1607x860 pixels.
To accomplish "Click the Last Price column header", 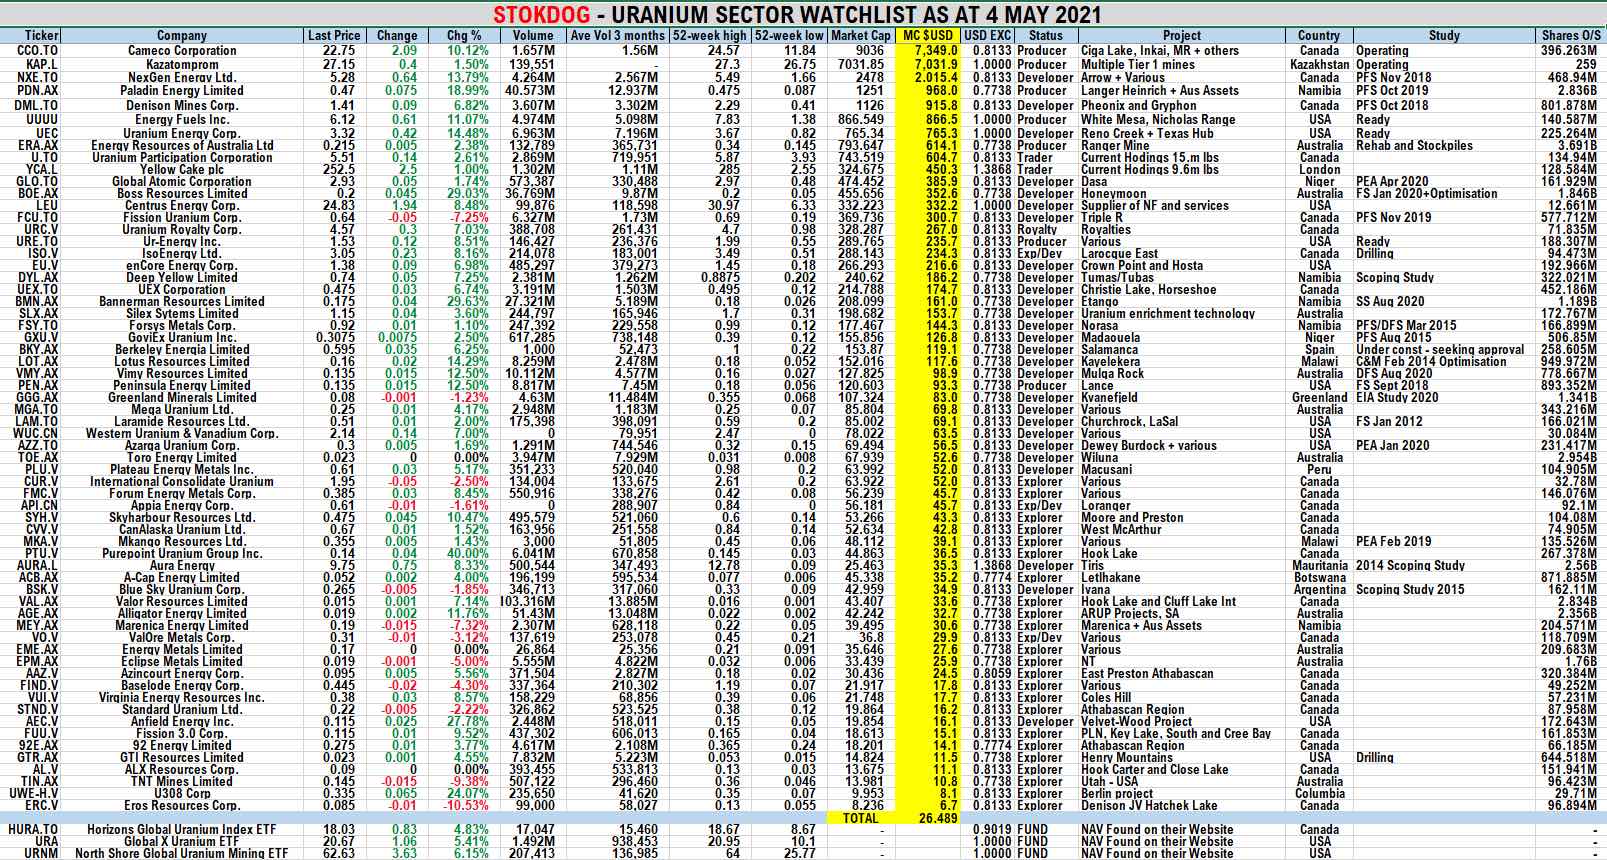I will click(334, 35).
